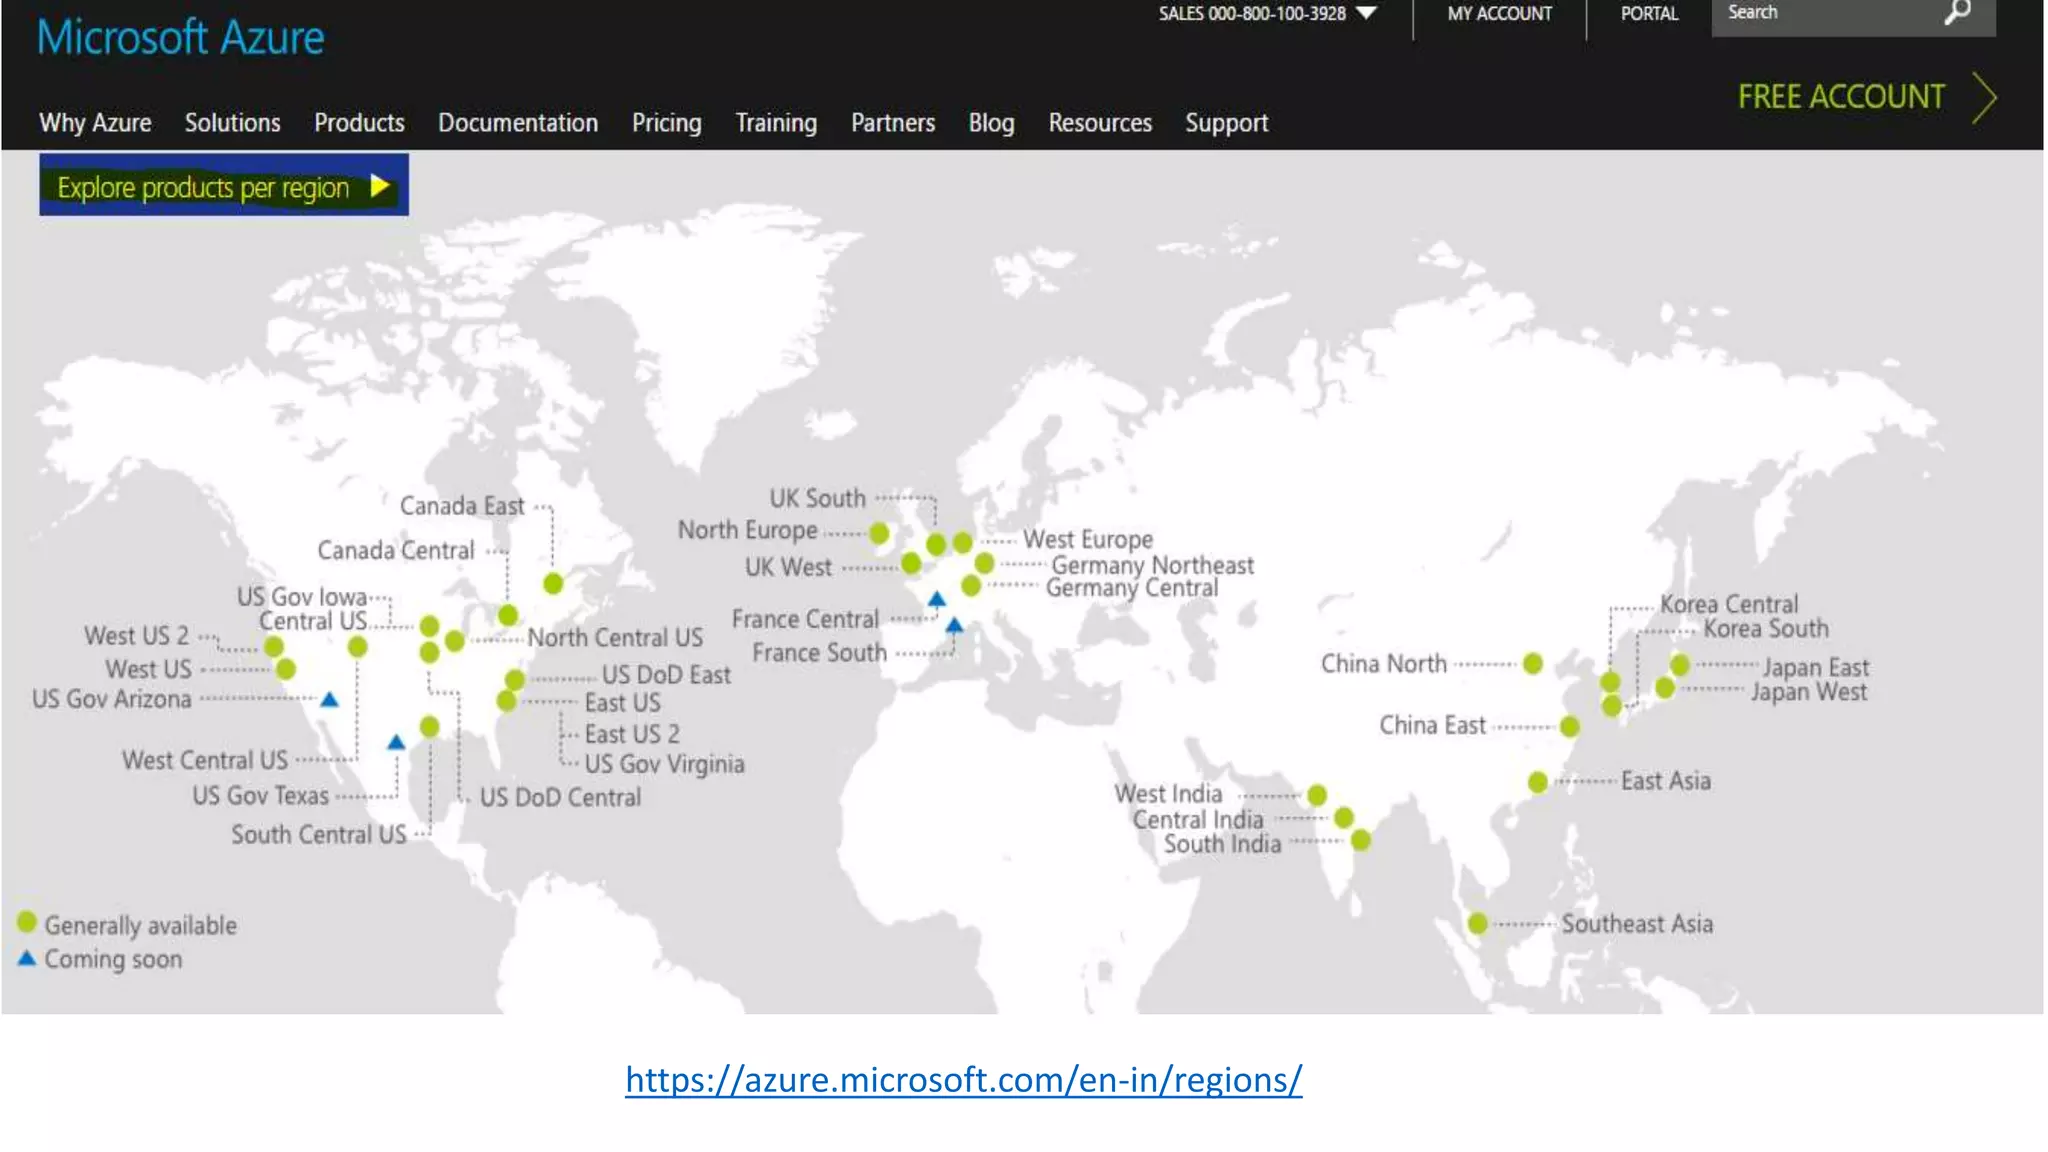The image size is (2048, 1152).
Task: Click the Korea Central label
Action: tap(1729, 605)
